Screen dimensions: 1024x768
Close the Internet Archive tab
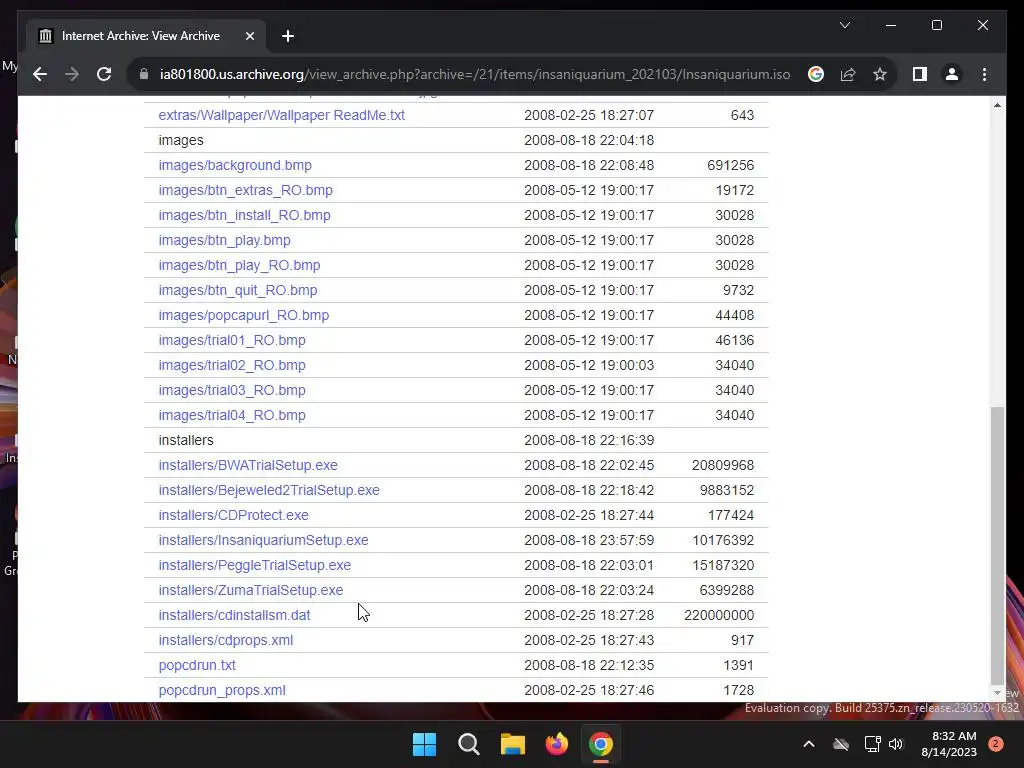coord(249,36)
